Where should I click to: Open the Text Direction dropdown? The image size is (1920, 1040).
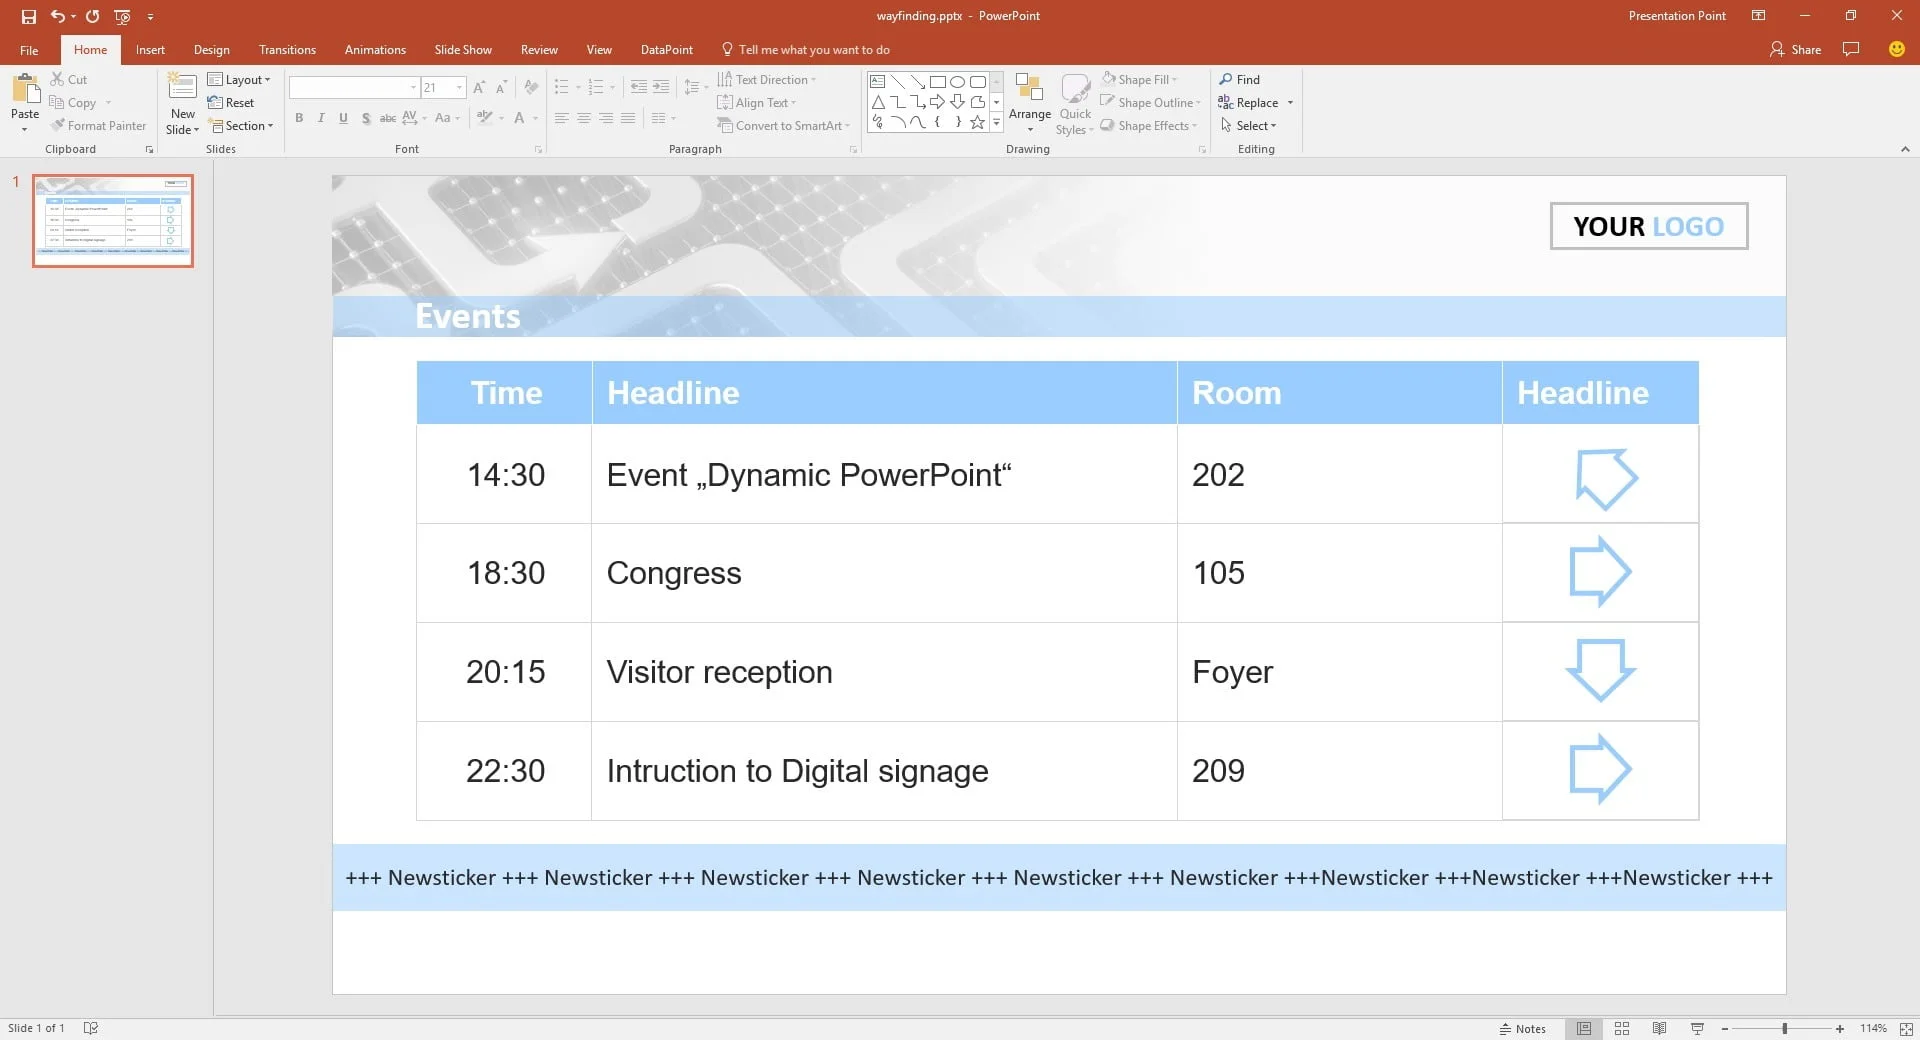[x=767, y=79]
